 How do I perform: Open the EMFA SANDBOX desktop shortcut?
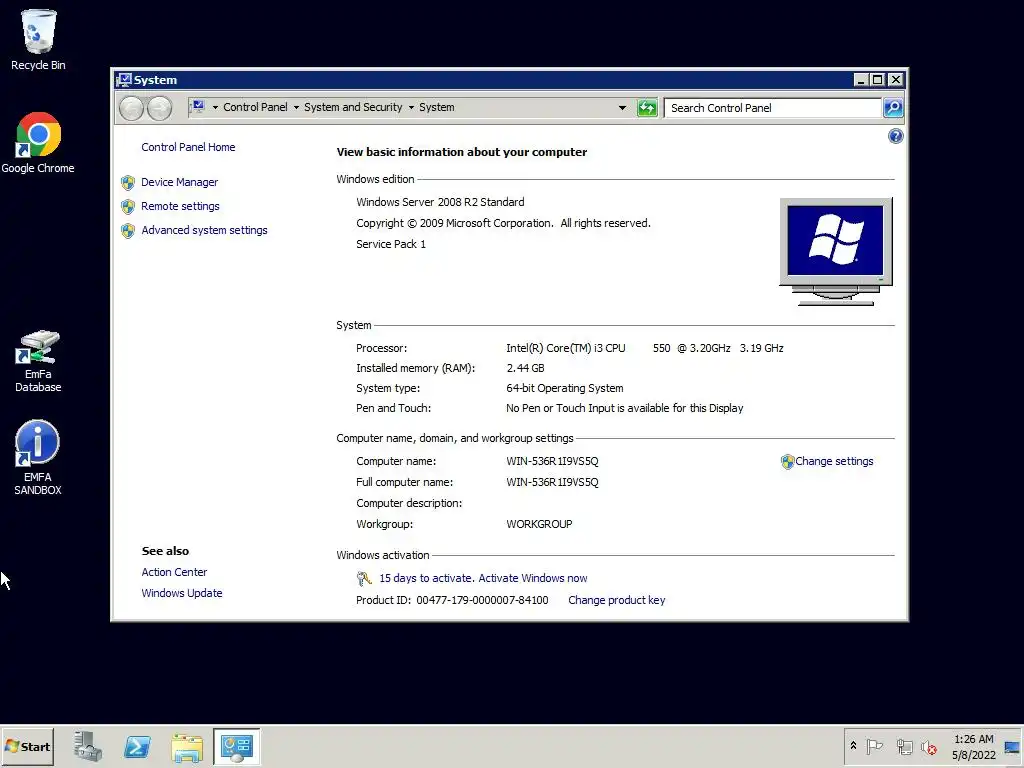pyautogui.click(x=38, y=458)
